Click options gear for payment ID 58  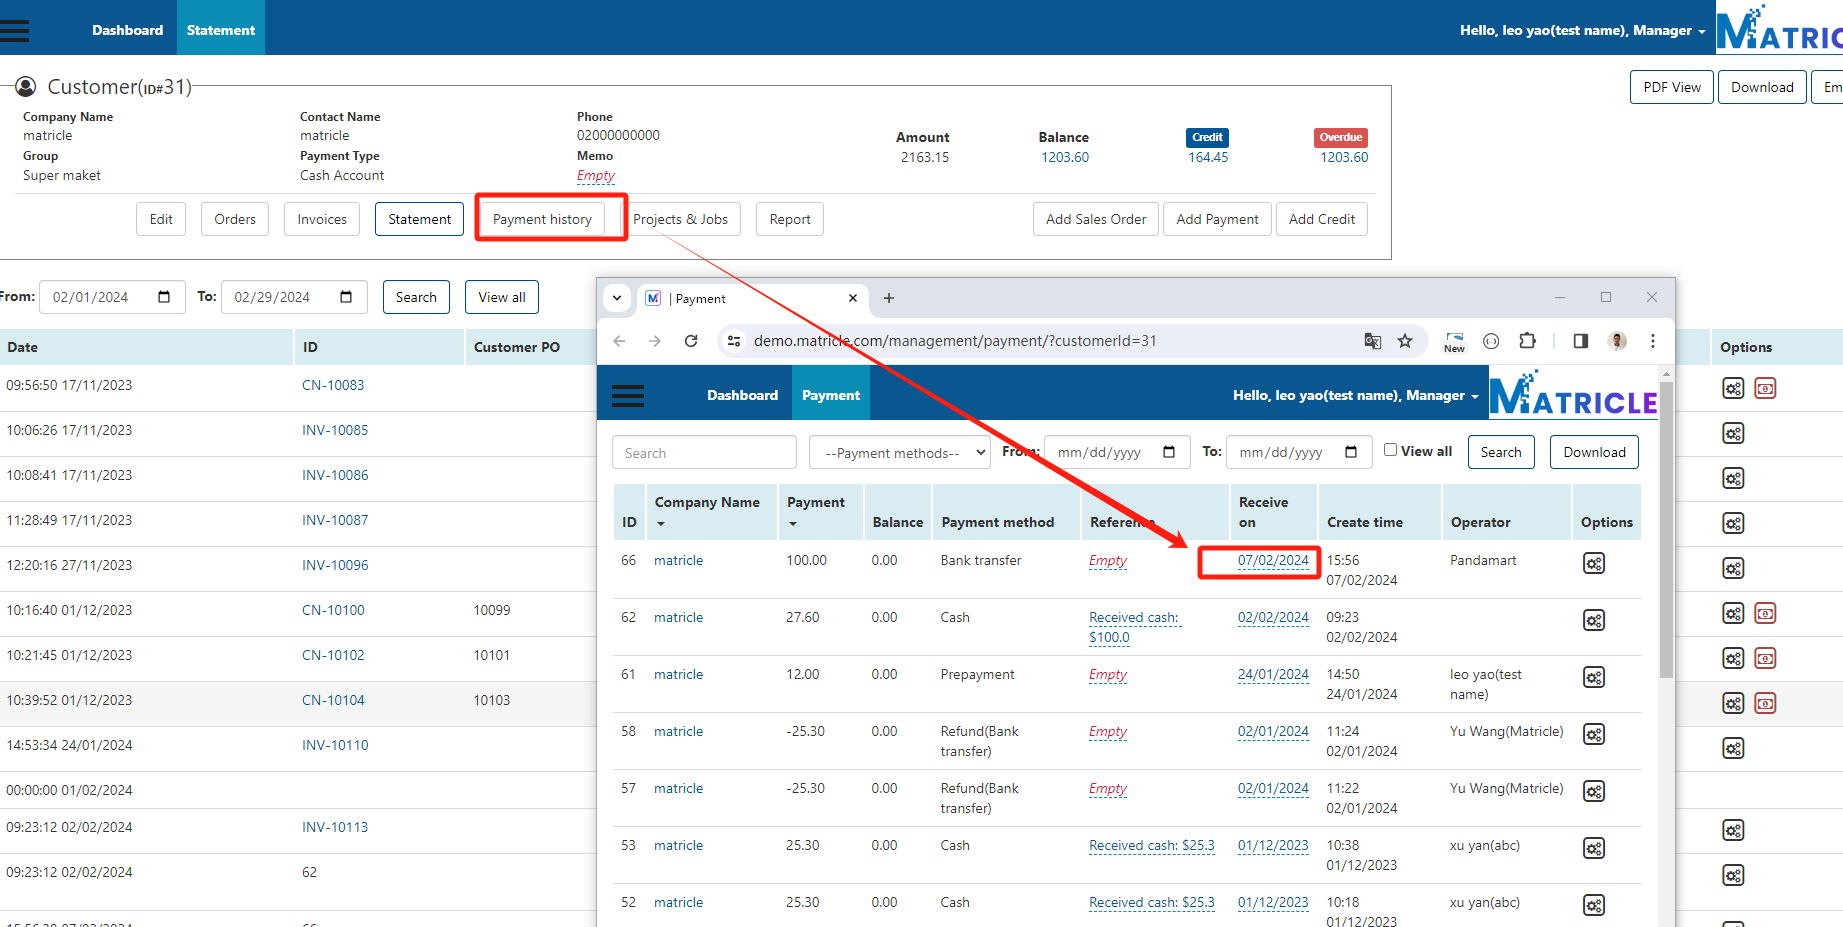[x=1594, y=734]
